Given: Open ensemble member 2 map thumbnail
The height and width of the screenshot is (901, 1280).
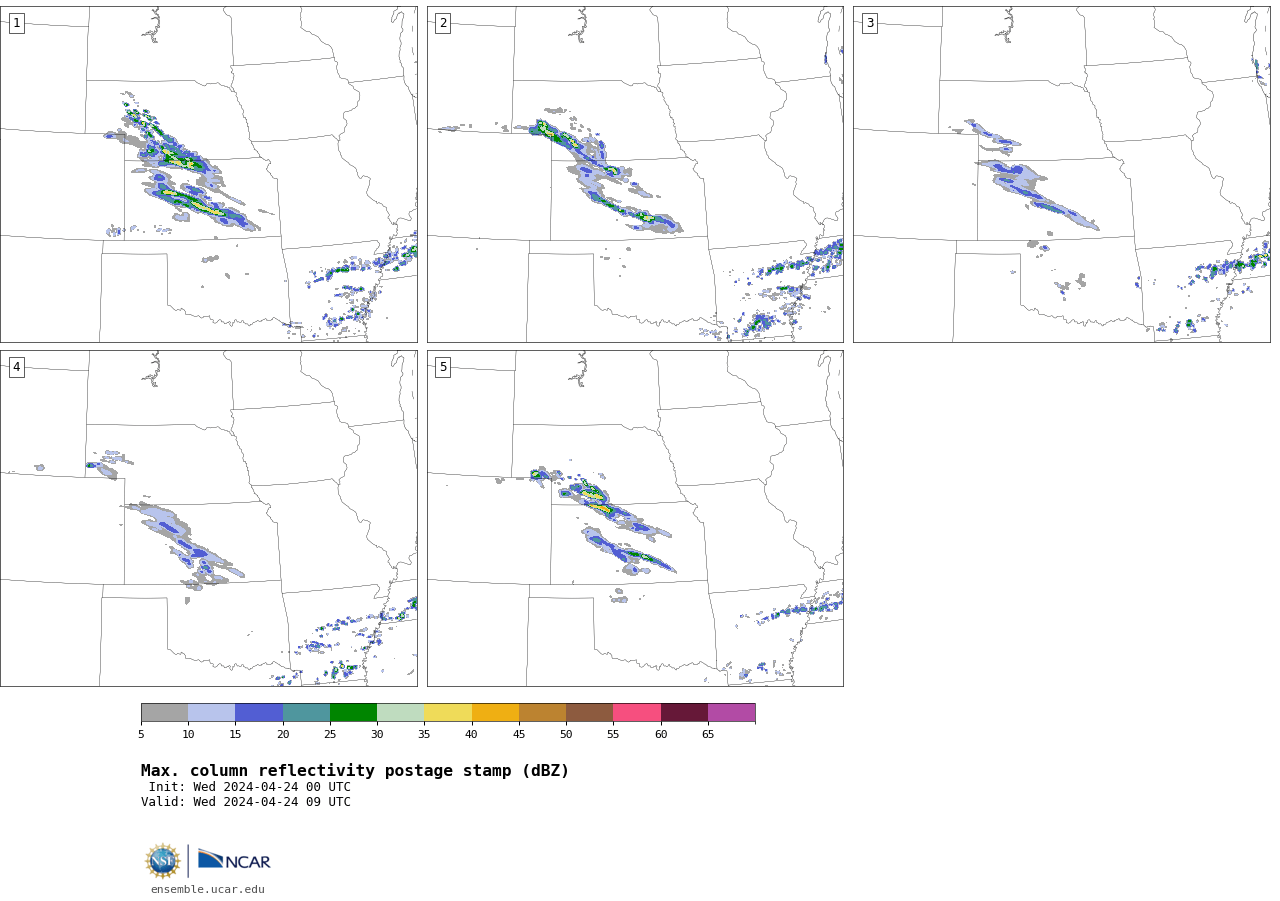Looking at the screenshot, I should tap(635, 174).
